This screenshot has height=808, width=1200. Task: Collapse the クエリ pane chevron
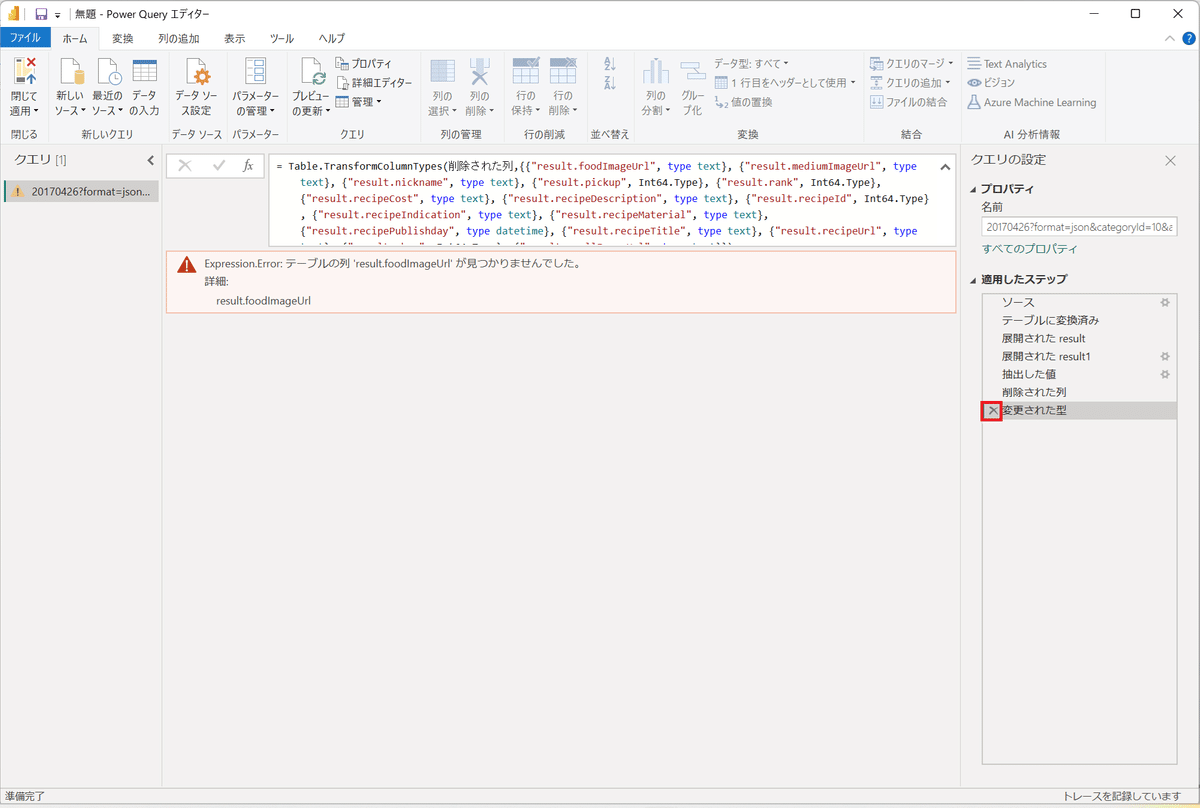tap(150, 160)
